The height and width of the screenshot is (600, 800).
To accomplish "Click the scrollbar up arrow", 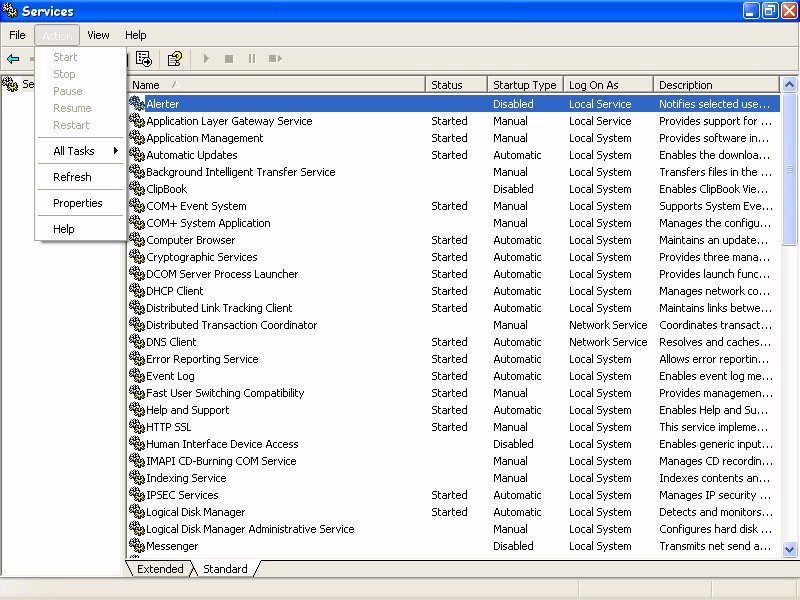I will [789, 85].
